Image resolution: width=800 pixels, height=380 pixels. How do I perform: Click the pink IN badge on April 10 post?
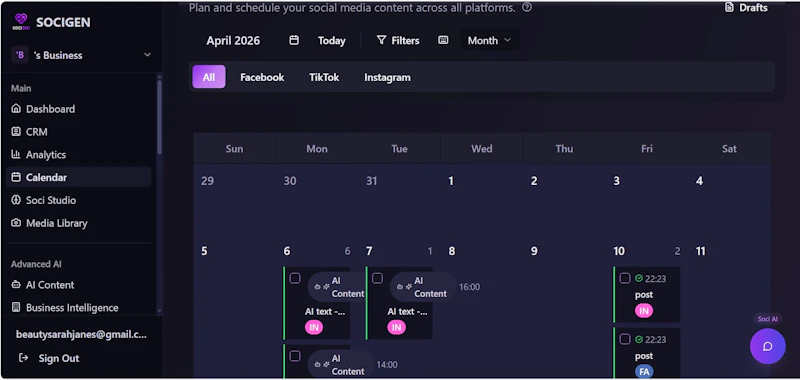(x=644, y=311)
